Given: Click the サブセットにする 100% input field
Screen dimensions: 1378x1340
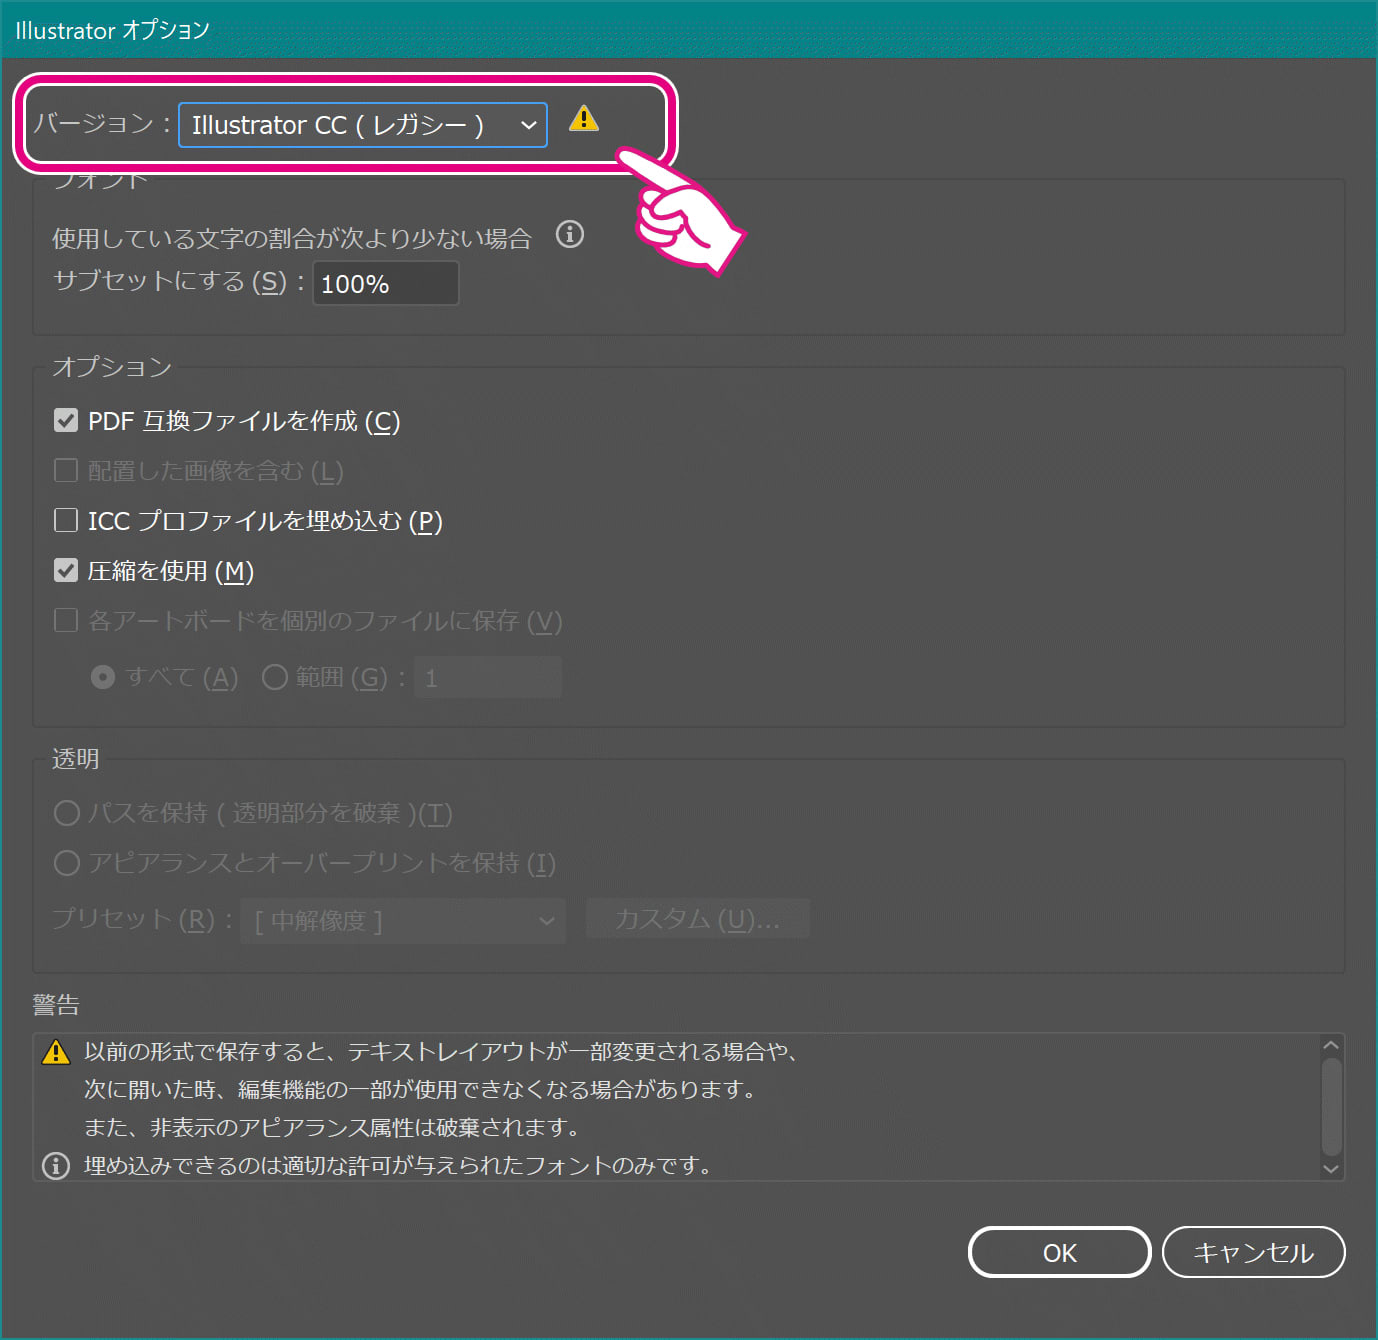Looking at the screenshot, I should point(386,283).
